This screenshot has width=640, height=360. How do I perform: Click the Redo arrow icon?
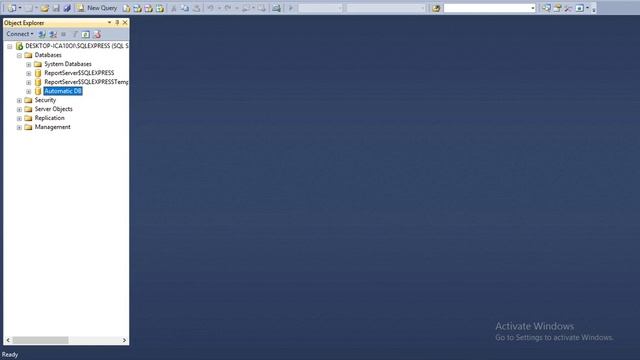227,8
